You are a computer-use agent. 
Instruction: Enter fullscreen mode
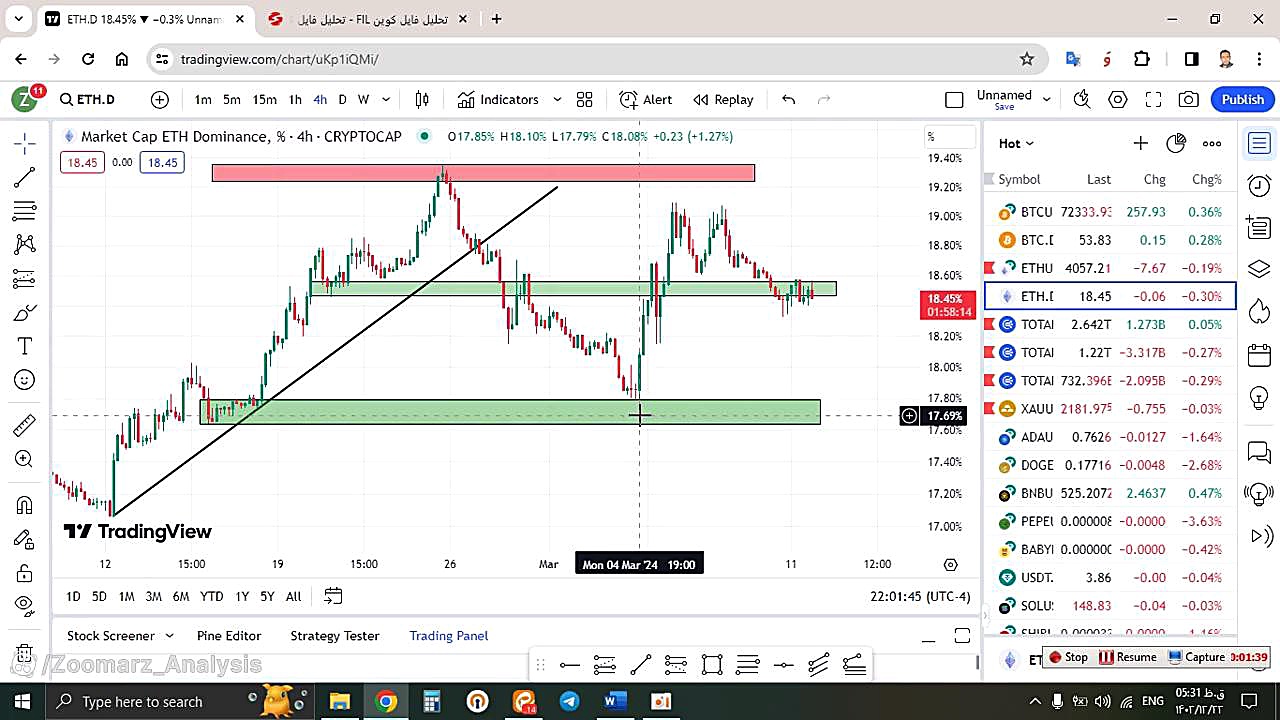pos(1153,99)
